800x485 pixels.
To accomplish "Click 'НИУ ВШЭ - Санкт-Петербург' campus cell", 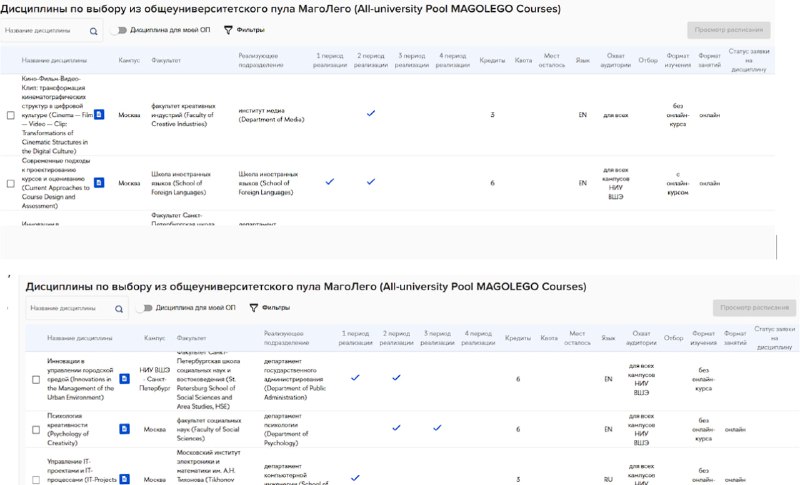I will point(155,379).
